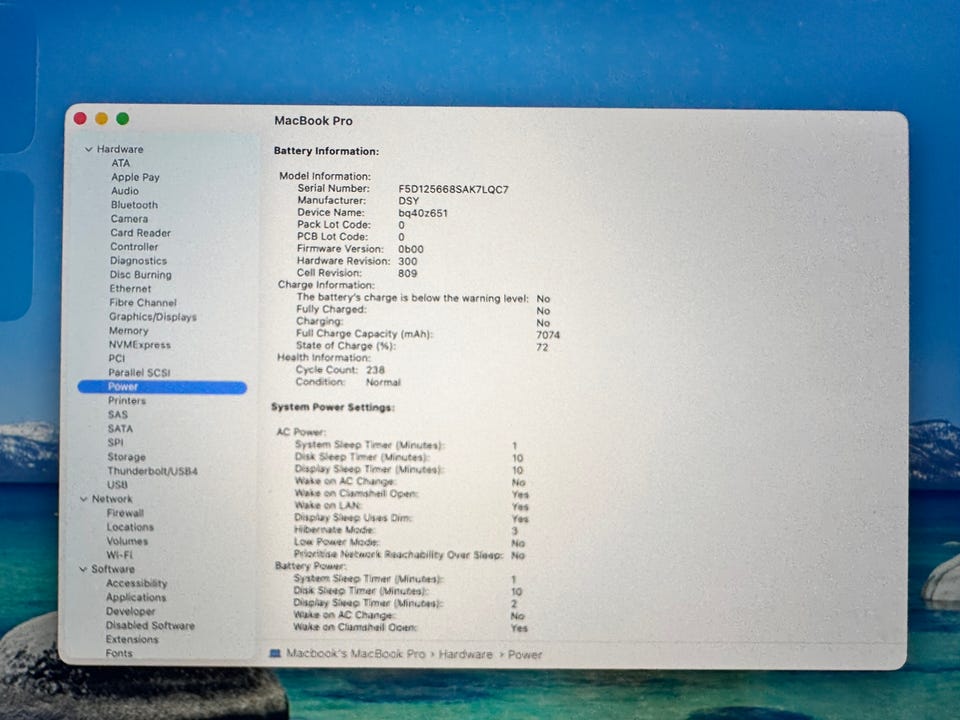Open the Fibre Channel item
Screen dimensions: 960x720
click(x=142, y=302)
